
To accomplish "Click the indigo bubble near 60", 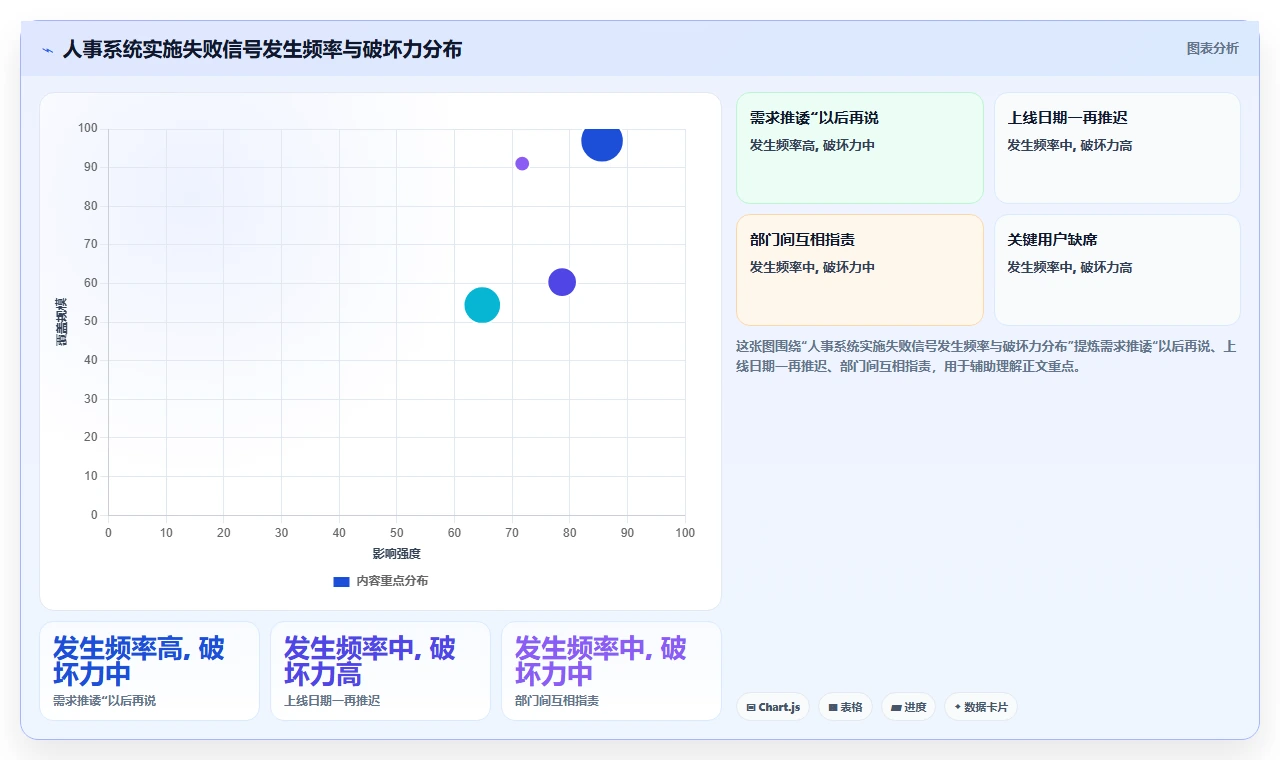I will 562,282.
